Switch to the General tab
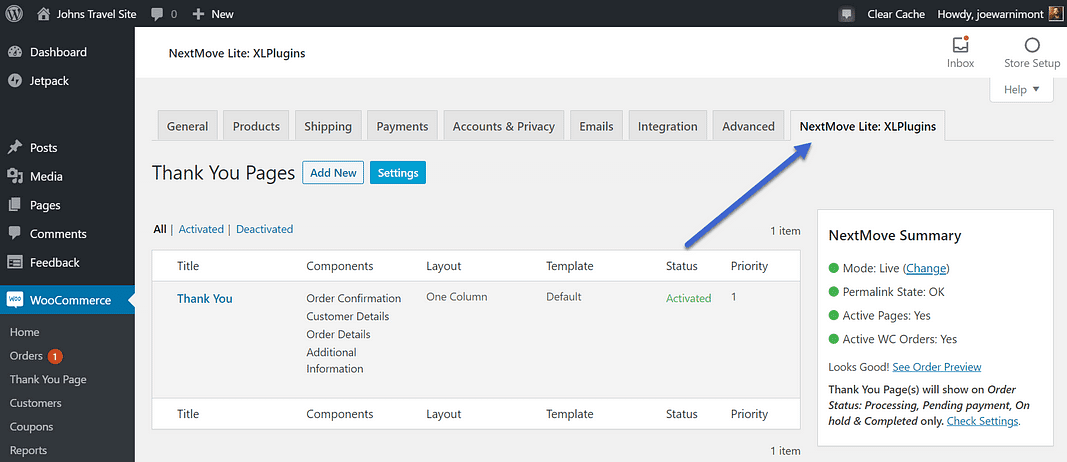1067x462 pixels. [x=187, y=126]
